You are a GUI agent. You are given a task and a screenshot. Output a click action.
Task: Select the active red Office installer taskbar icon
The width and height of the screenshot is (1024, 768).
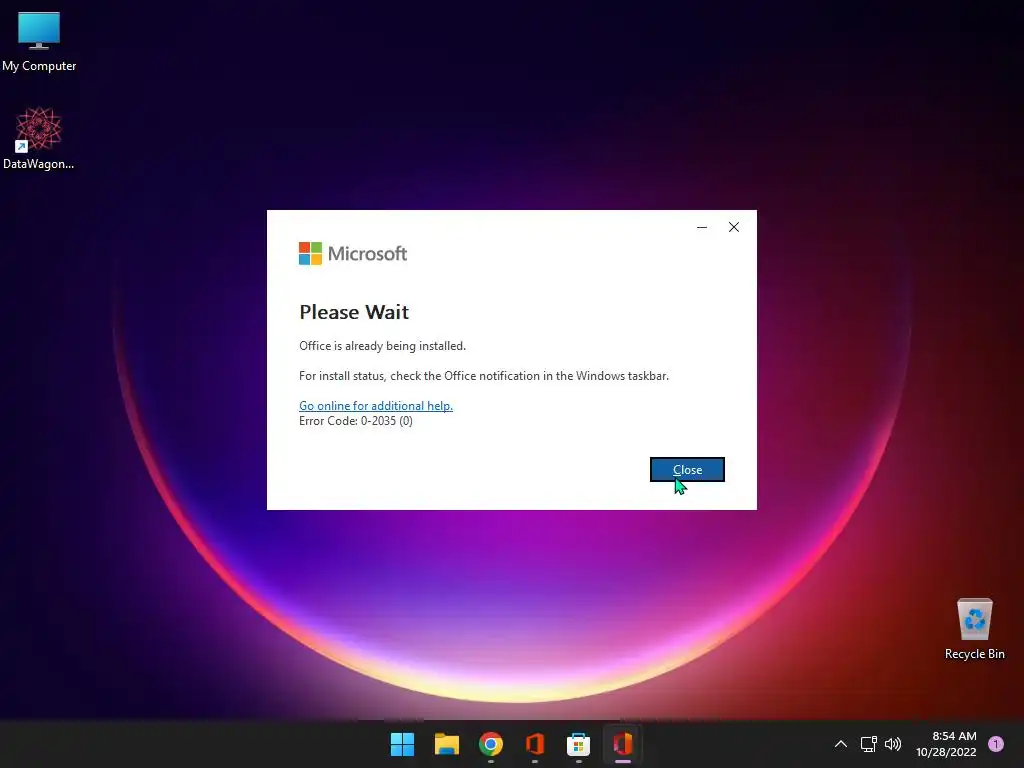click(622, 744)
